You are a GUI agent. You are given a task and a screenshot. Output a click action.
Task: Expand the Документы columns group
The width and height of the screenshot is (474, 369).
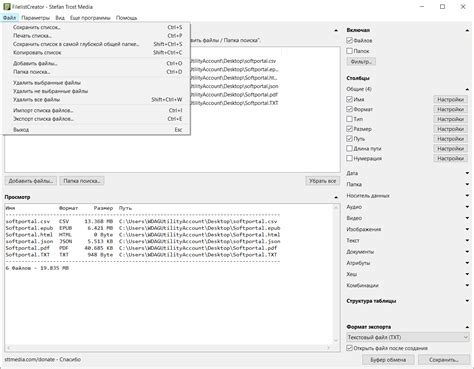pos(467,252)
